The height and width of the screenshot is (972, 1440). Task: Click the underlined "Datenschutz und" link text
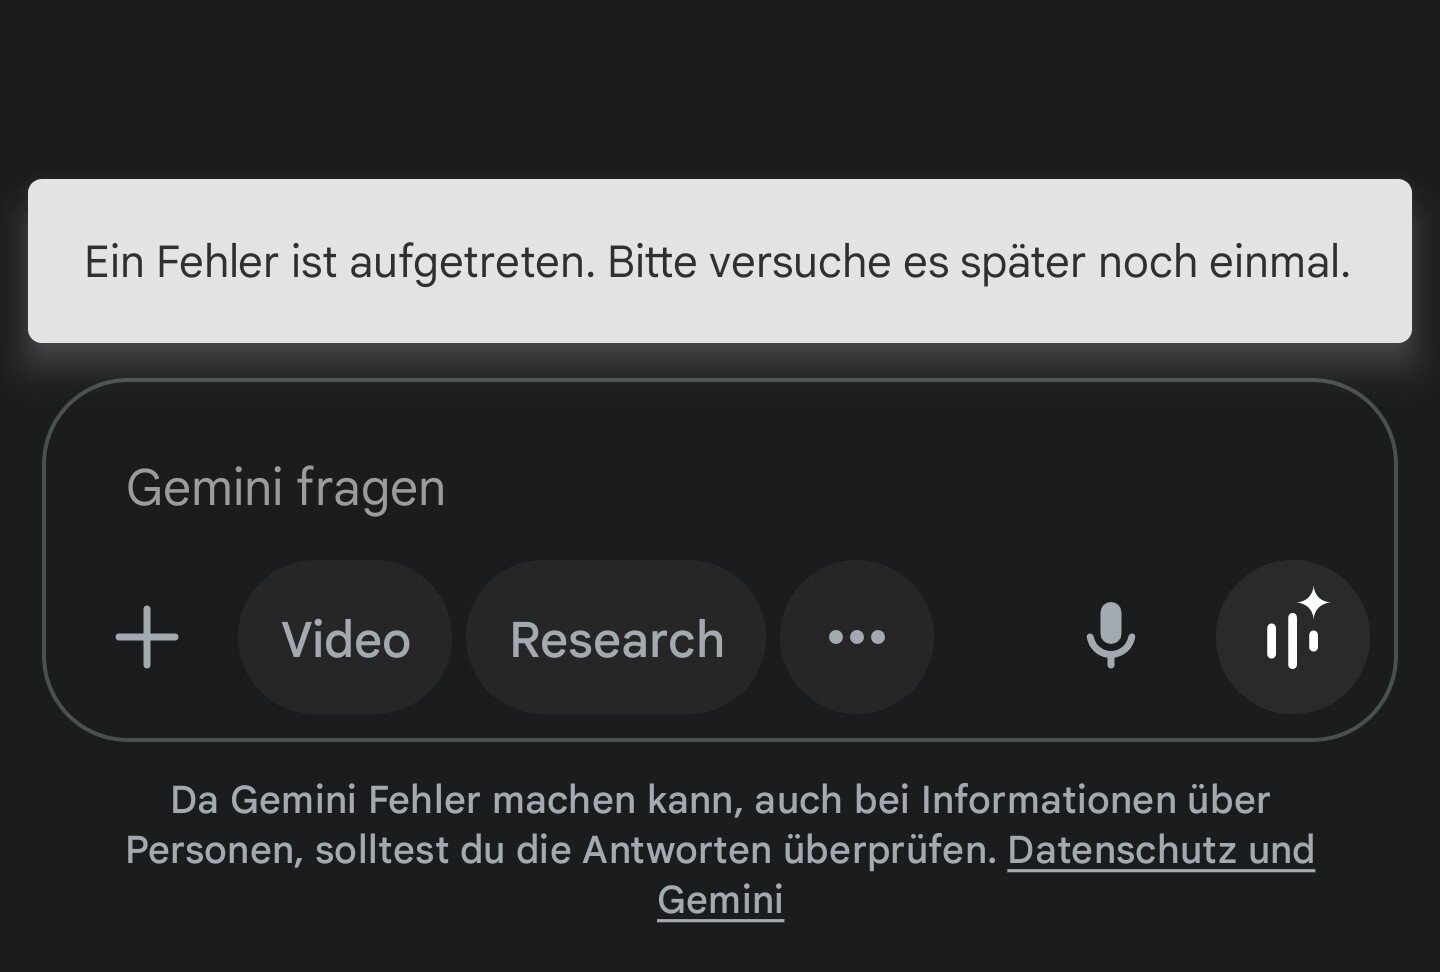coord(1160,850)
